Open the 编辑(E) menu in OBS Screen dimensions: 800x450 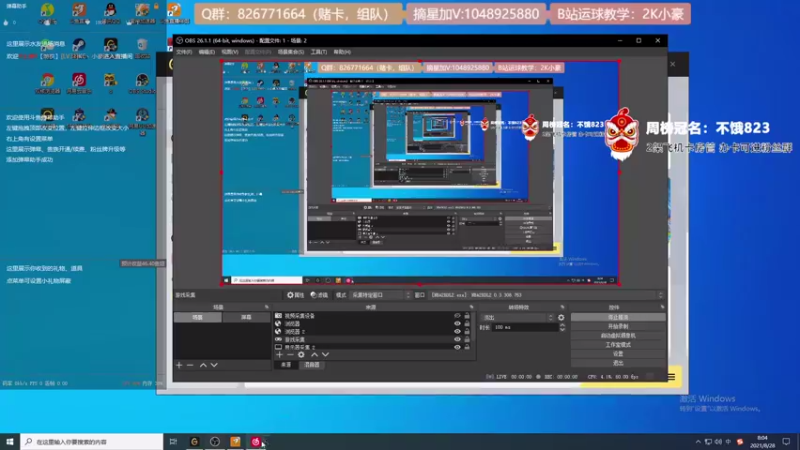click(207, 52)
